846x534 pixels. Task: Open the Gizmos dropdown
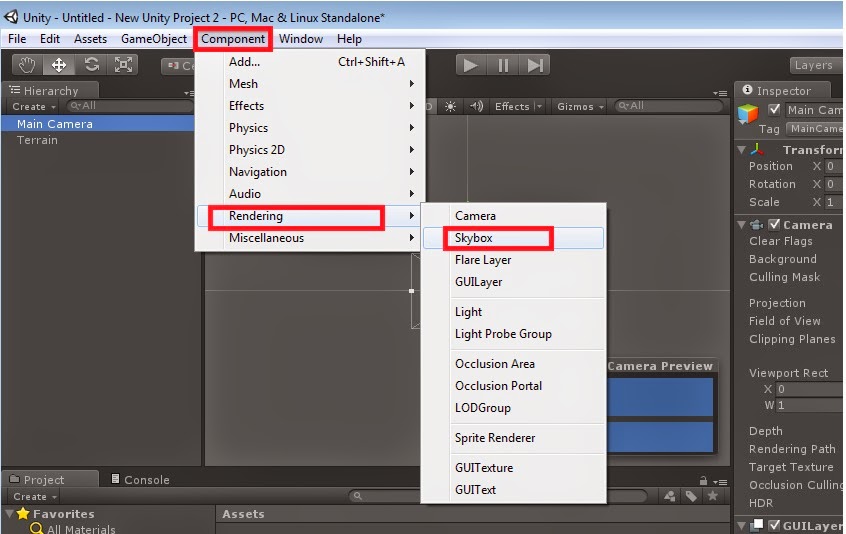click(580, 106)
